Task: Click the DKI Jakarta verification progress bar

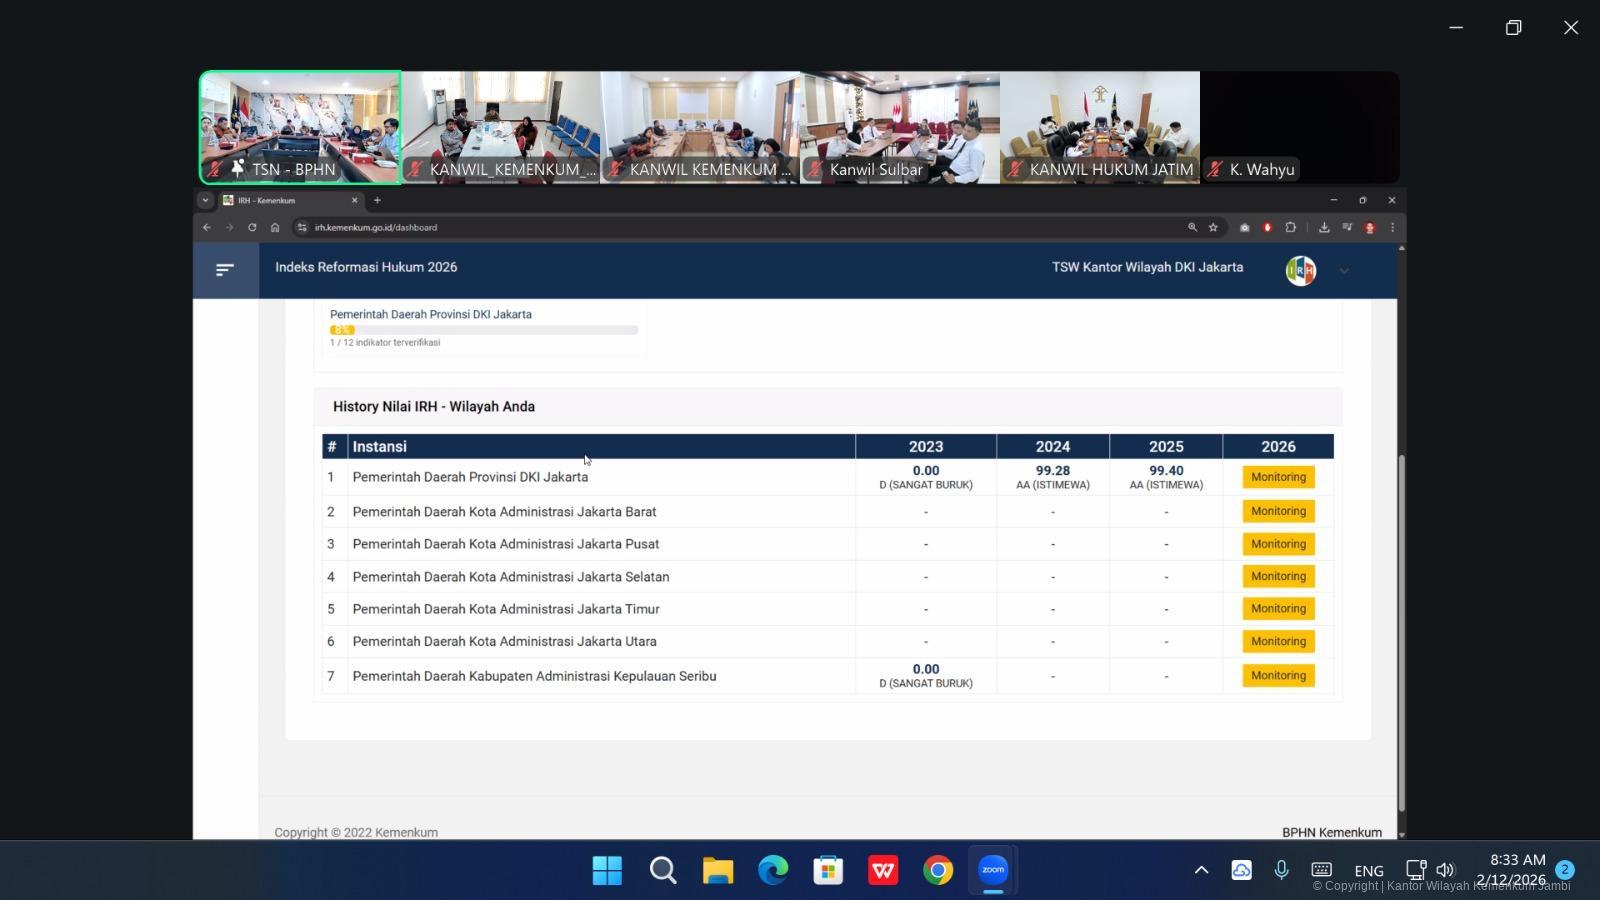Action: coord(484,330)
